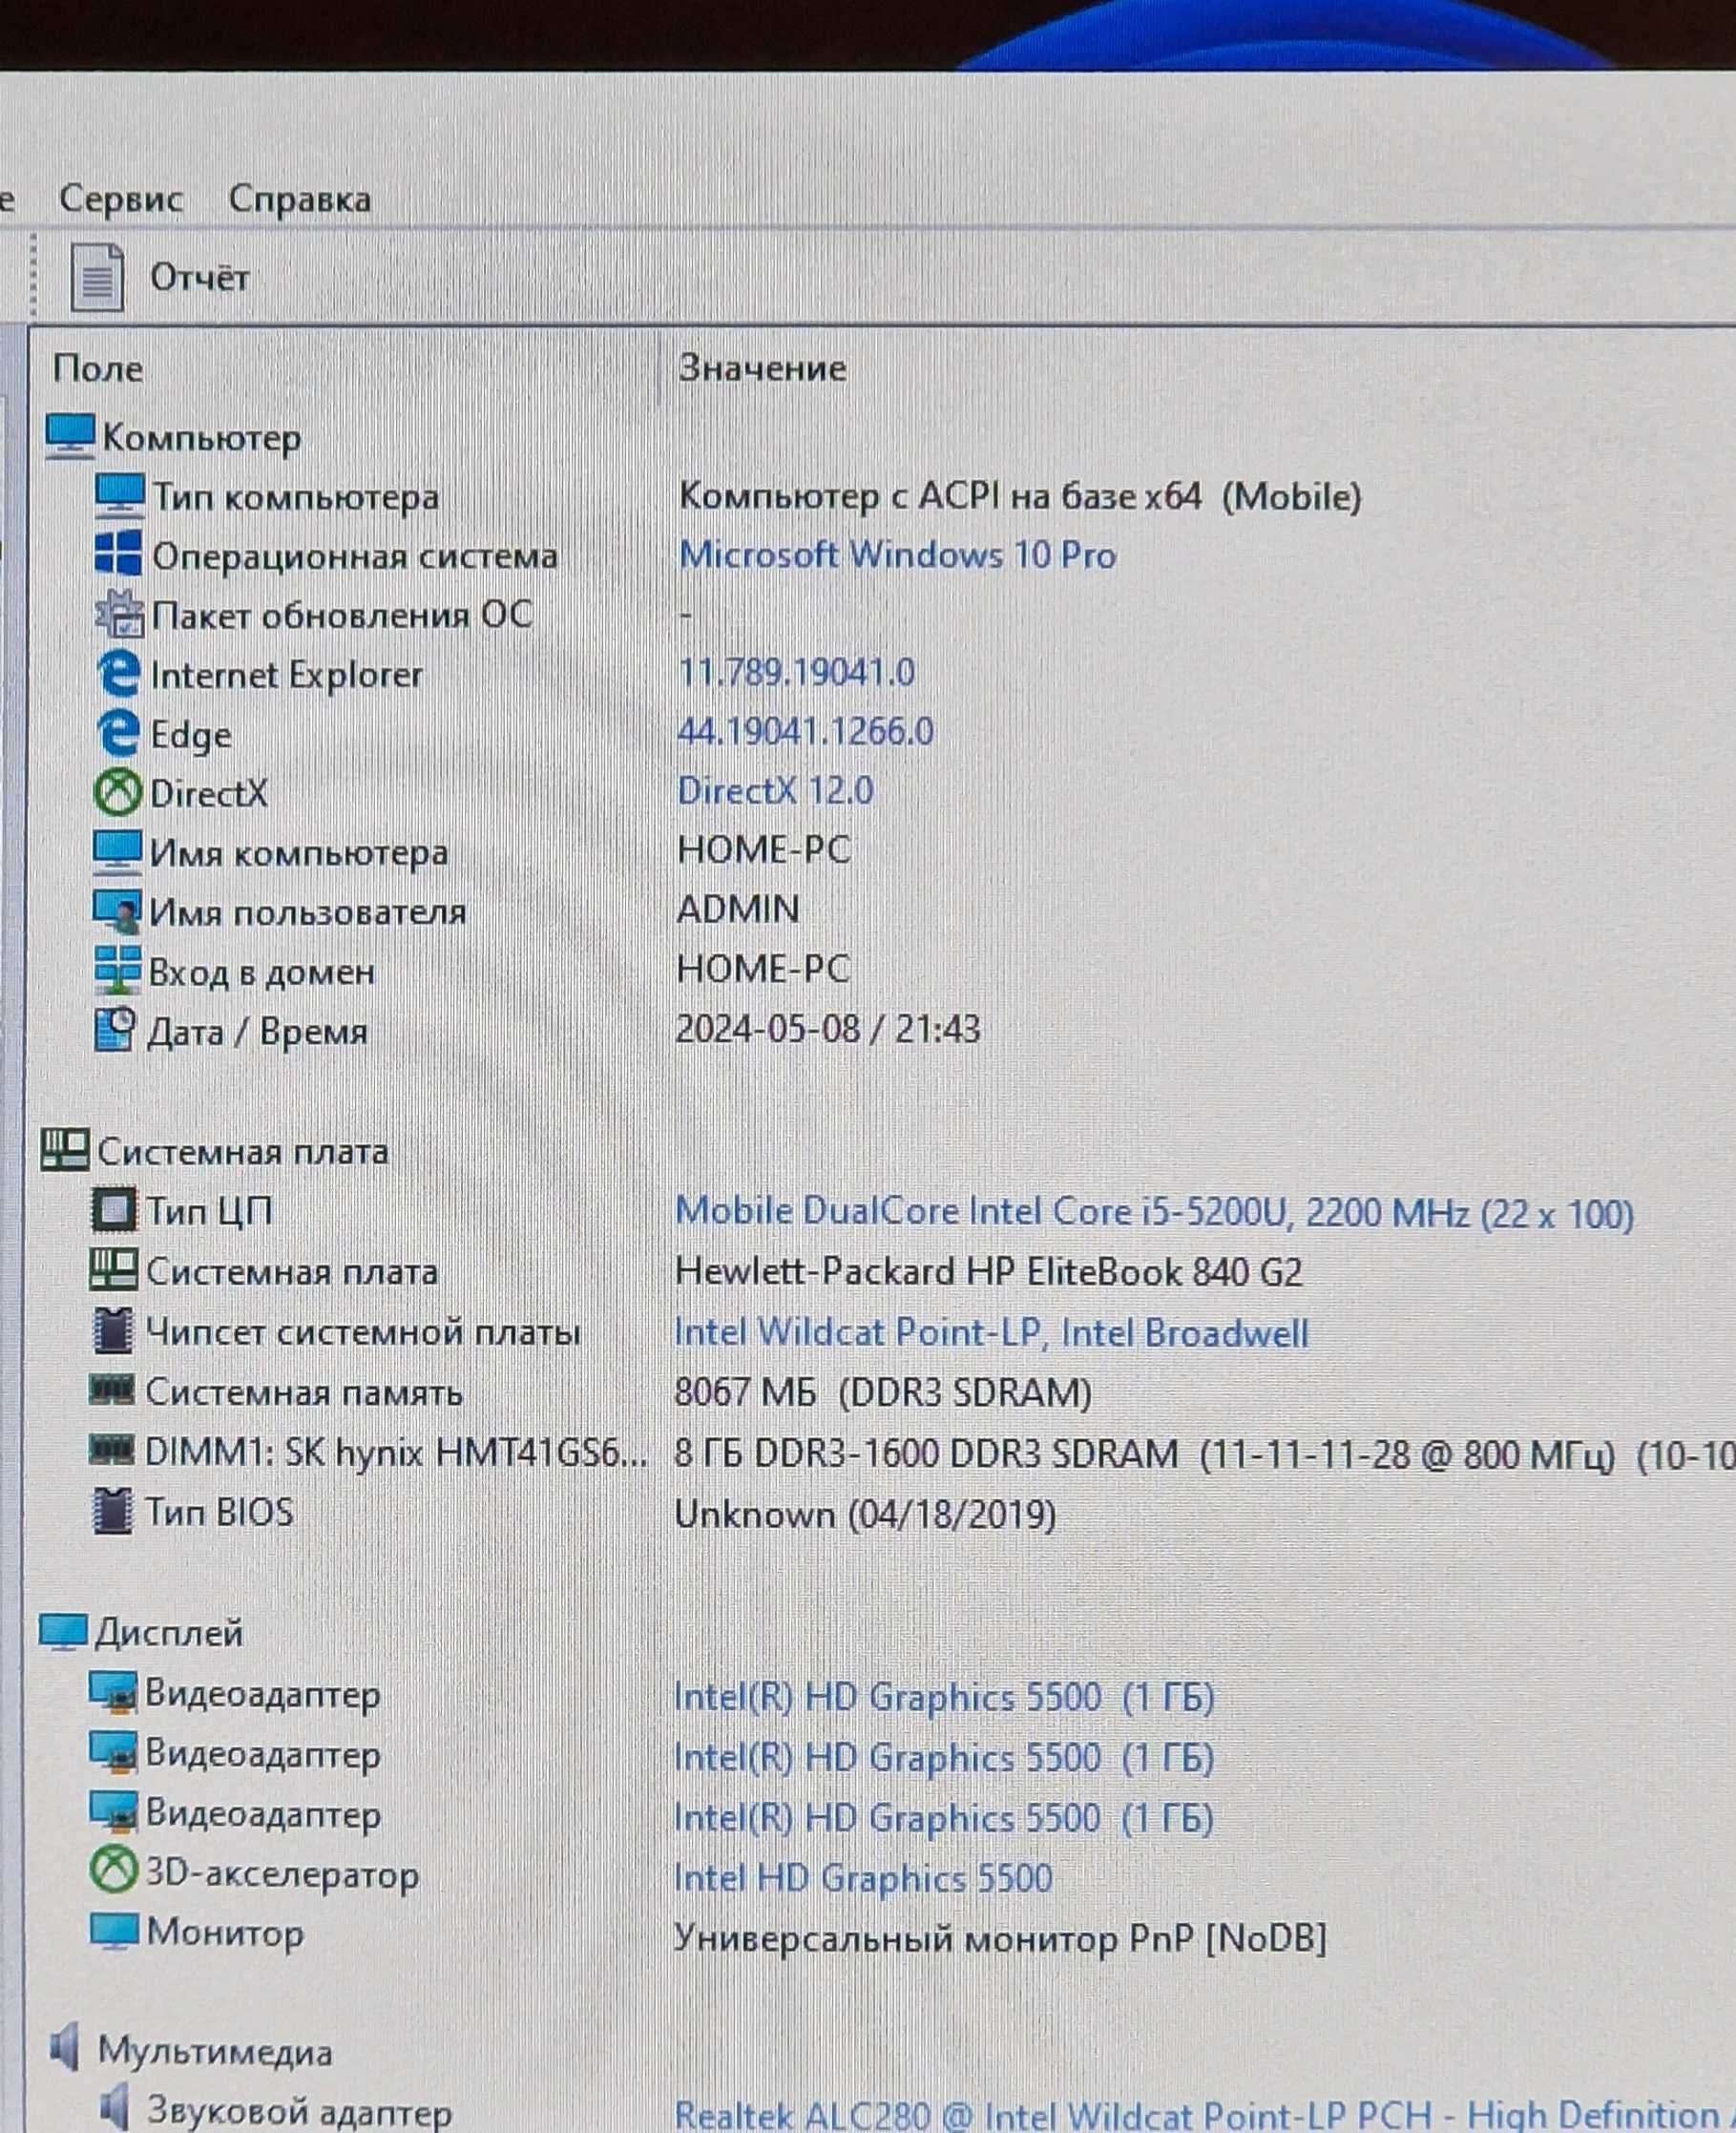
Task: Select the Операционная система field label
Action: tap(354, 556)
